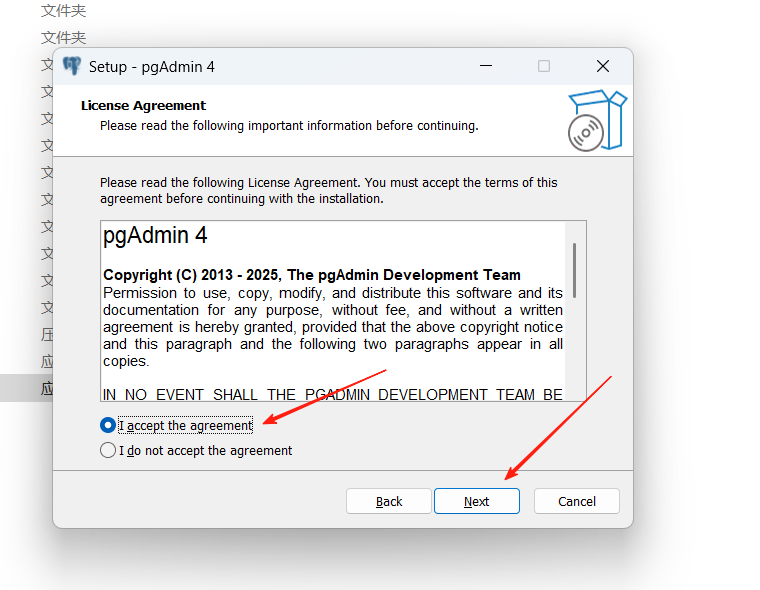Click the license text scrollbar thumb
The width and height of the screenshot is (760, 590).
574,270
